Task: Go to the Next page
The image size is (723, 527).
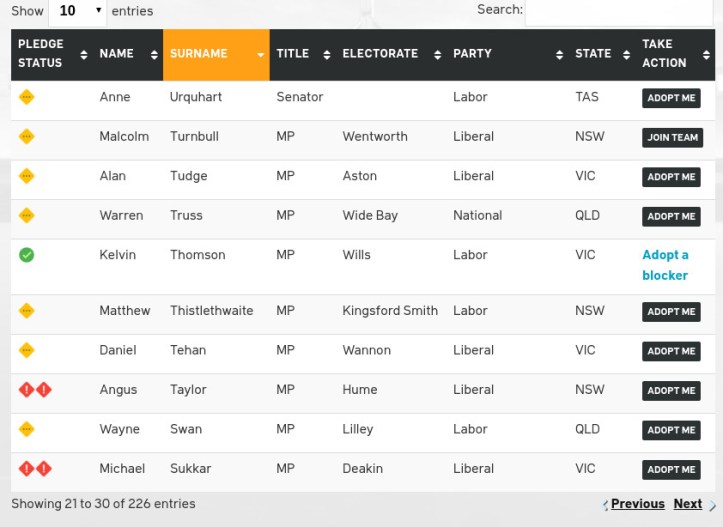Action: coord(688,504)
